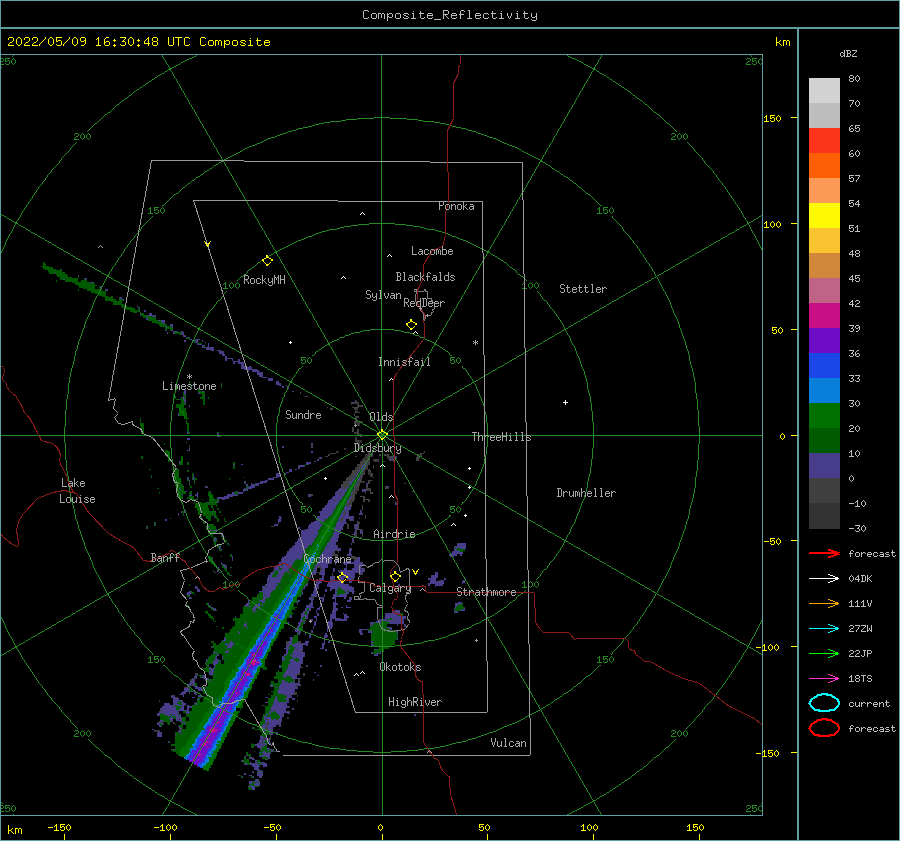Select the 65 dBZ red swatch
The image size is (900, 841).
click(824, 141)
